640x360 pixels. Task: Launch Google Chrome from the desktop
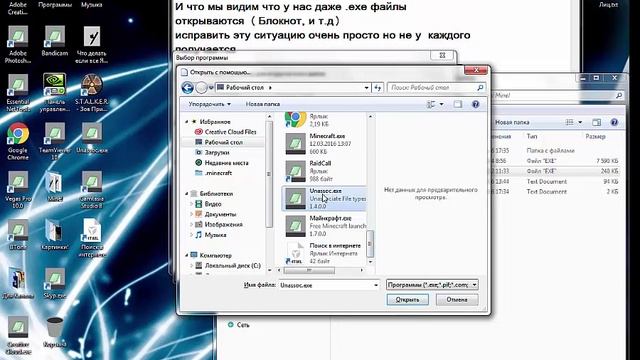(18, 142)
